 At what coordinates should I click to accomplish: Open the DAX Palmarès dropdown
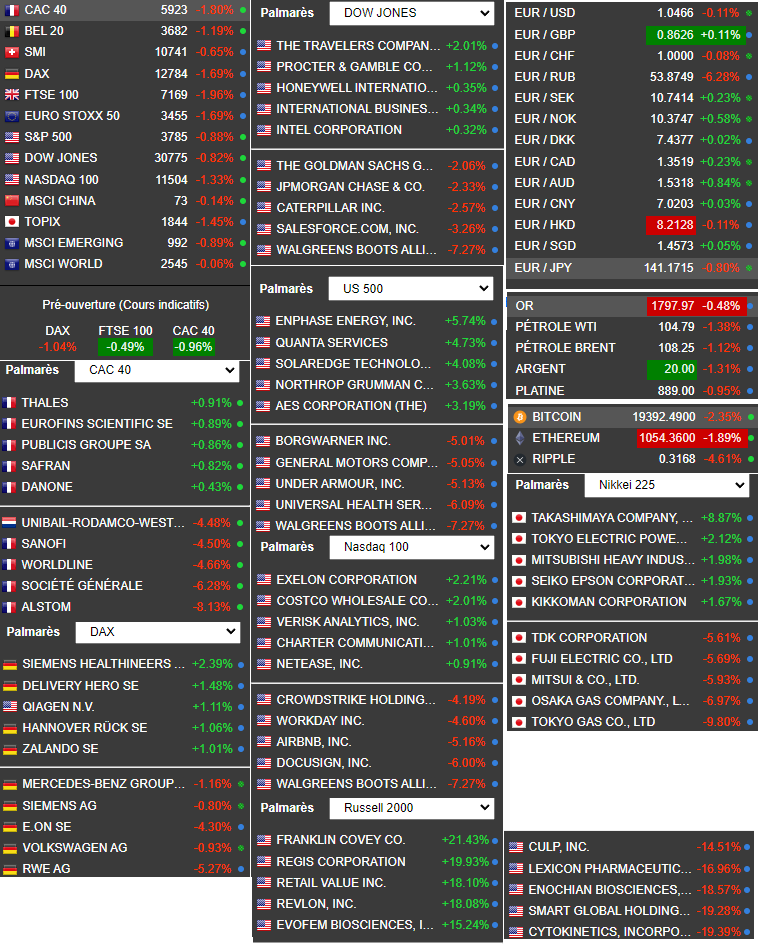click(157, 632)
